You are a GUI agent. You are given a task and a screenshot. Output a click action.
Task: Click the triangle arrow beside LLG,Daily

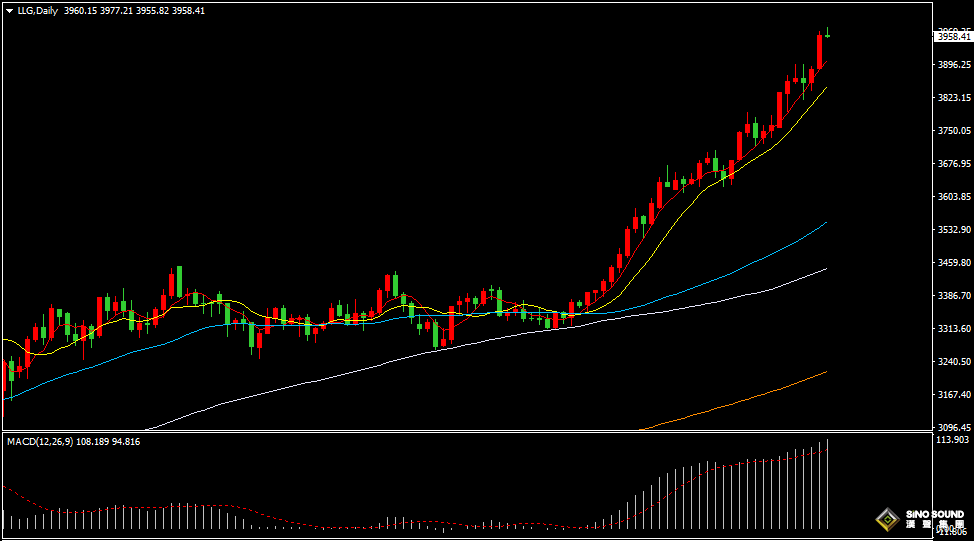[9, 11]
